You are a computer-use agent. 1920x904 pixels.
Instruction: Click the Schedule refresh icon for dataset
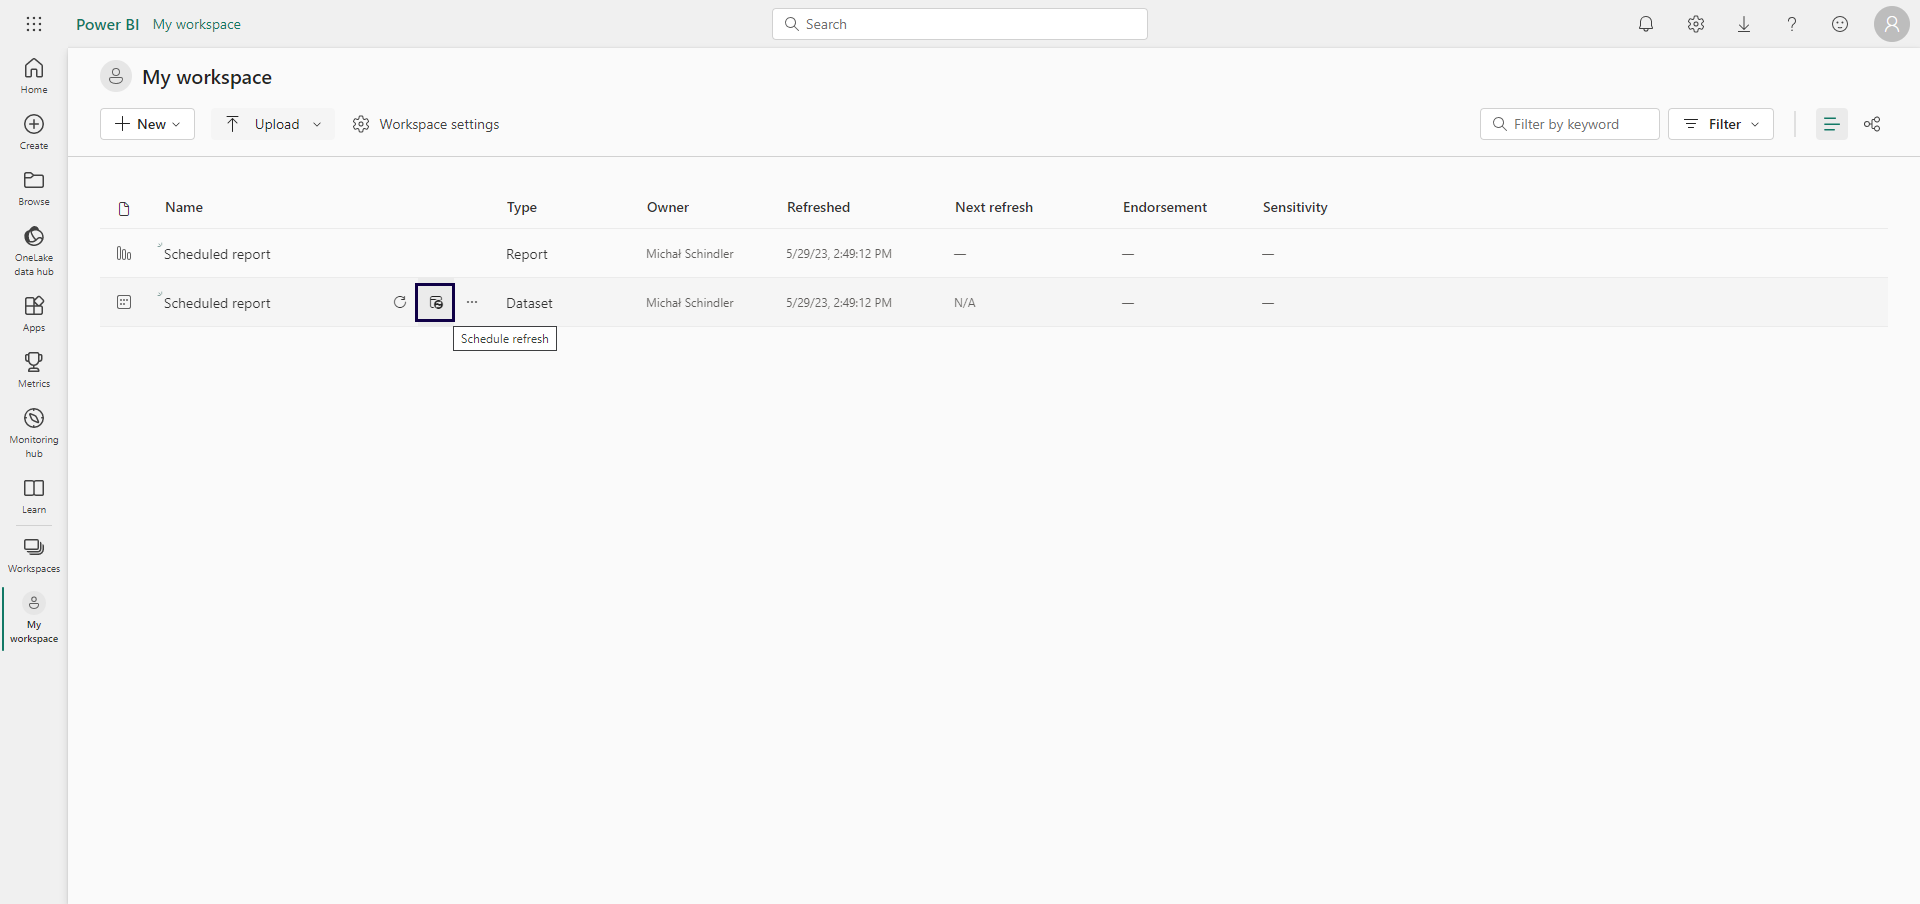pos(435,302)
